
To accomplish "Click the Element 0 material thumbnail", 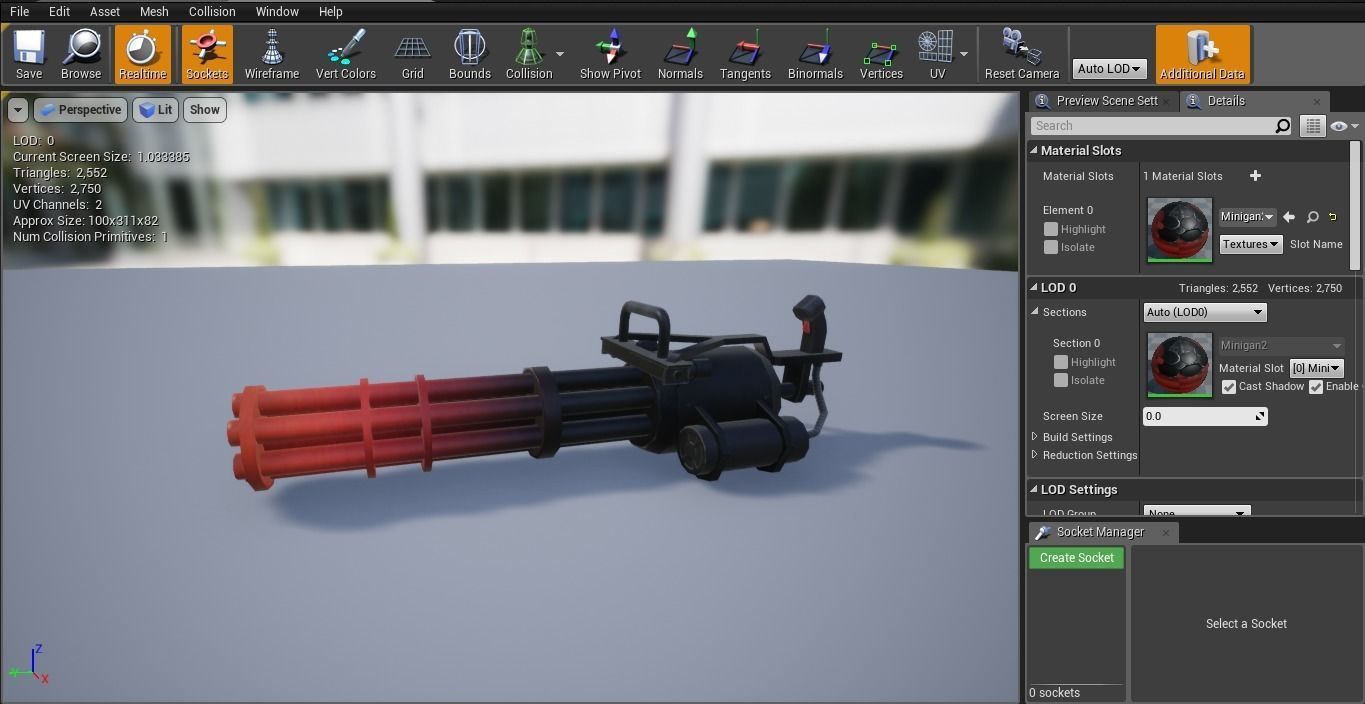I will pyautogui.click(x=1179, y=230).
